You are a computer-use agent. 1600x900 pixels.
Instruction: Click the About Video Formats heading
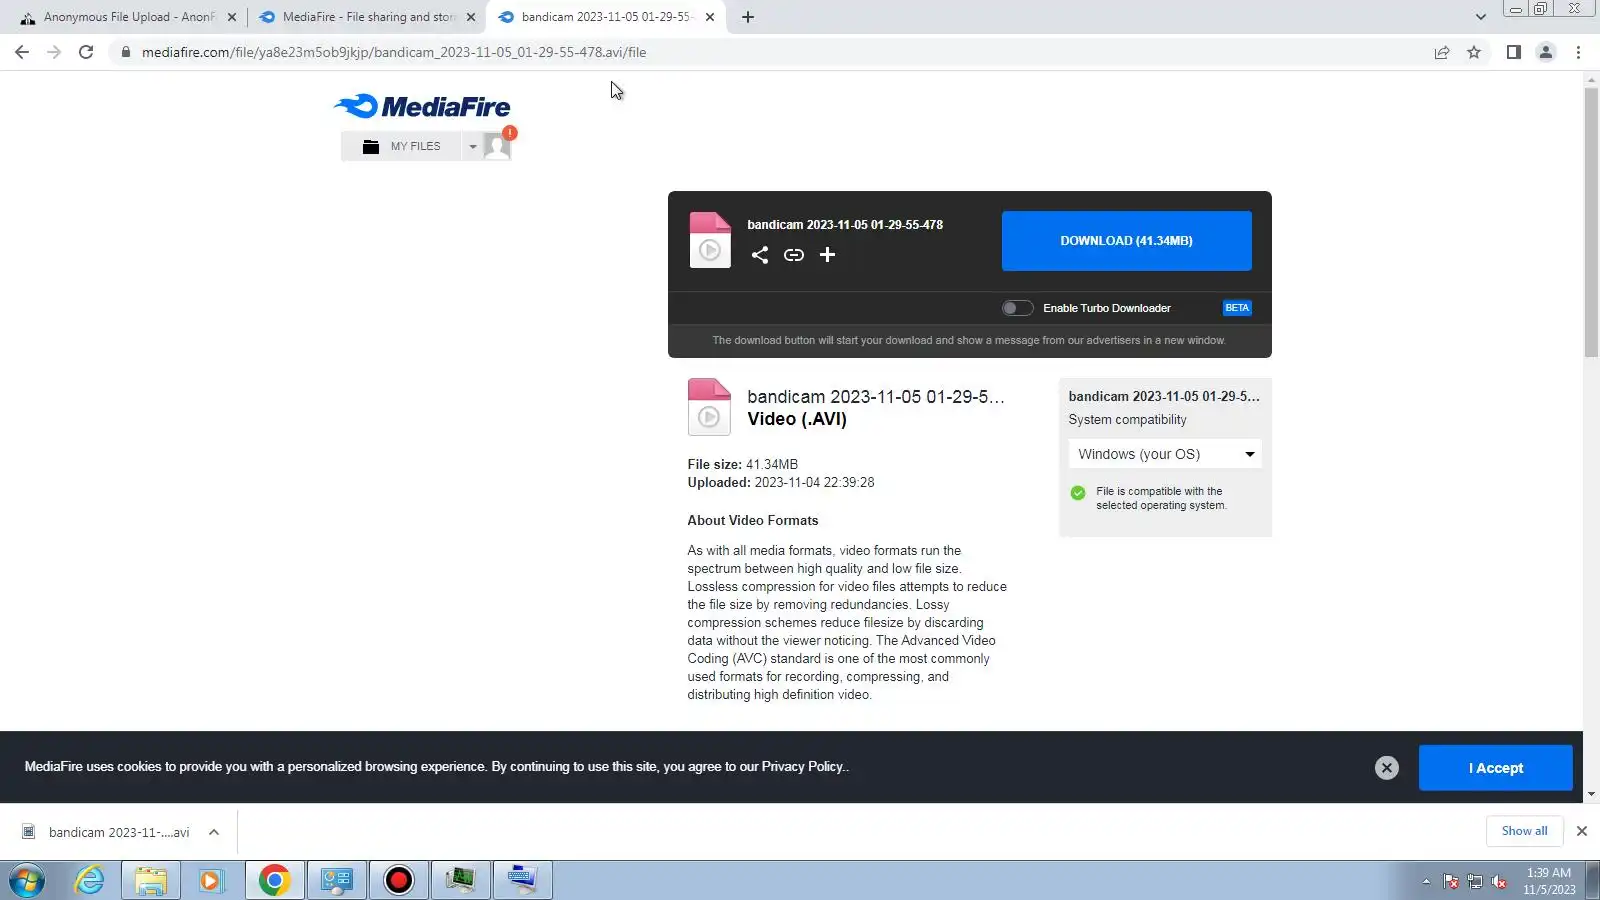[x=753, y=520]
